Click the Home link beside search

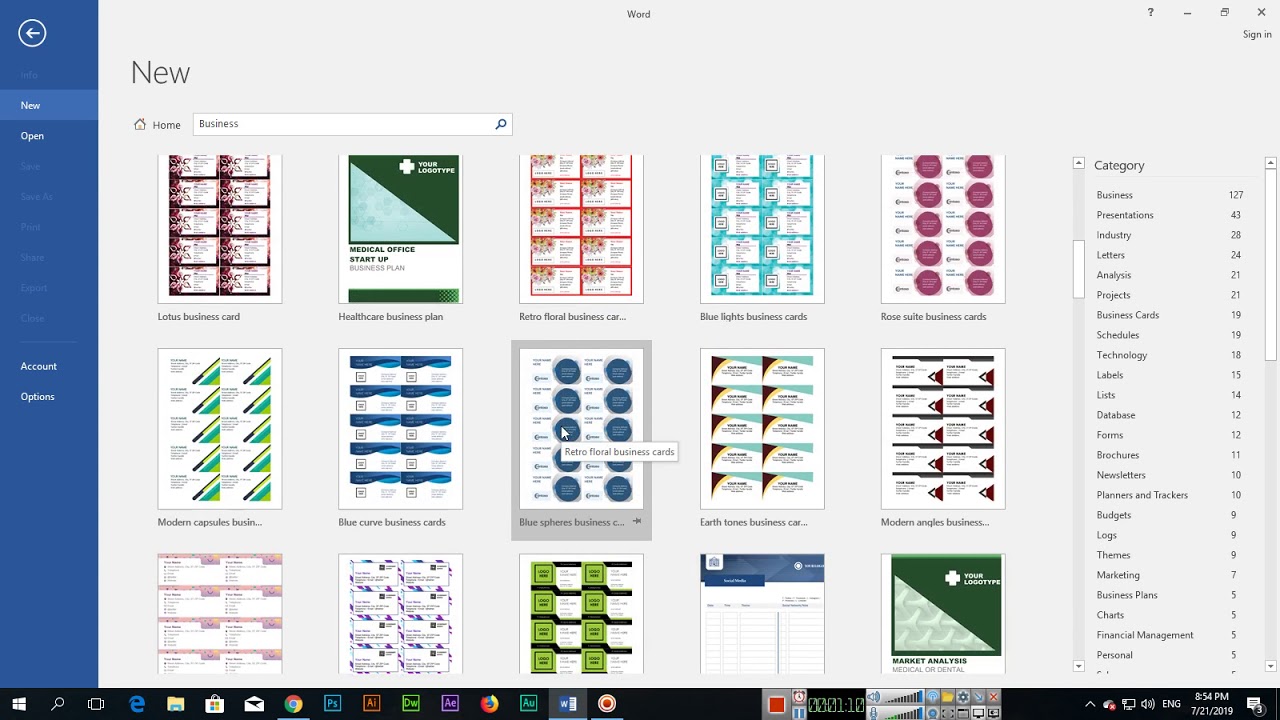coord(166,125)
